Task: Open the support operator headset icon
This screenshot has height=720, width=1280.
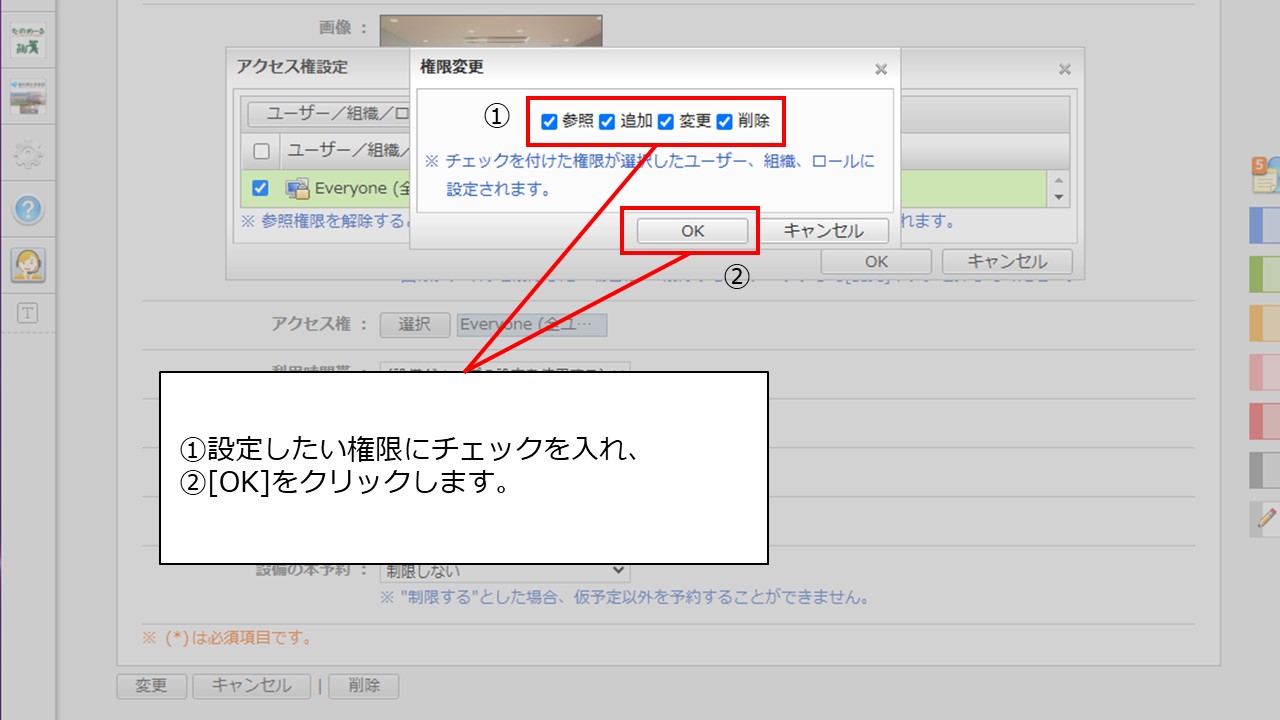Action: 28,264
